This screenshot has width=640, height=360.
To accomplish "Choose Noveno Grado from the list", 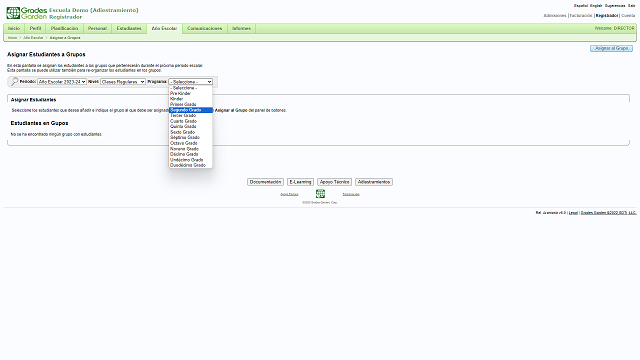I will tap(191, 149).
